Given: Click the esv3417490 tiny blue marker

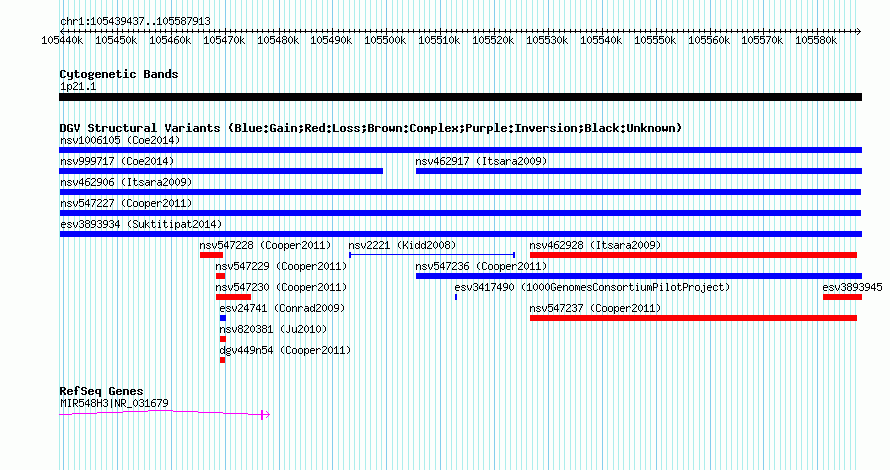Looking at the screenshot, I should click(456, 297).
